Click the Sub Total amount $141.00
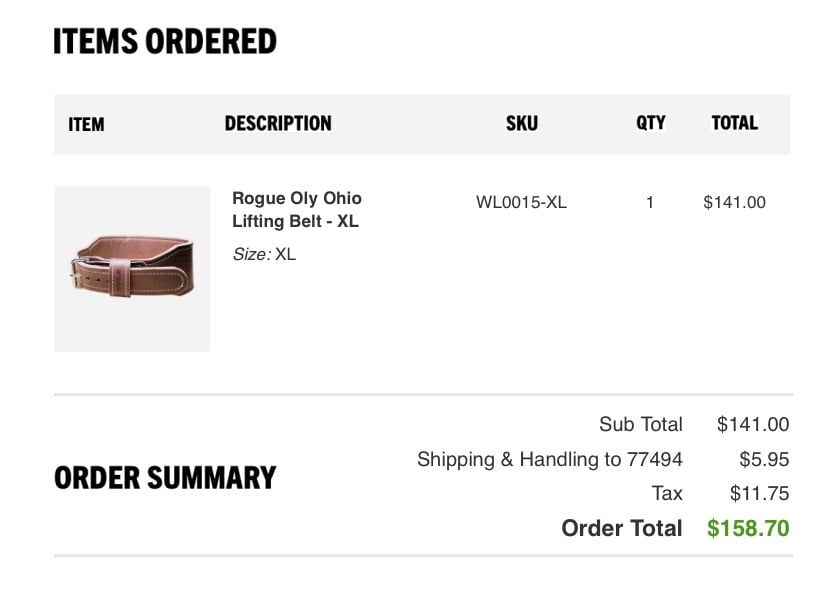Viewport: 838px width, 601px height. pos(753,424)
